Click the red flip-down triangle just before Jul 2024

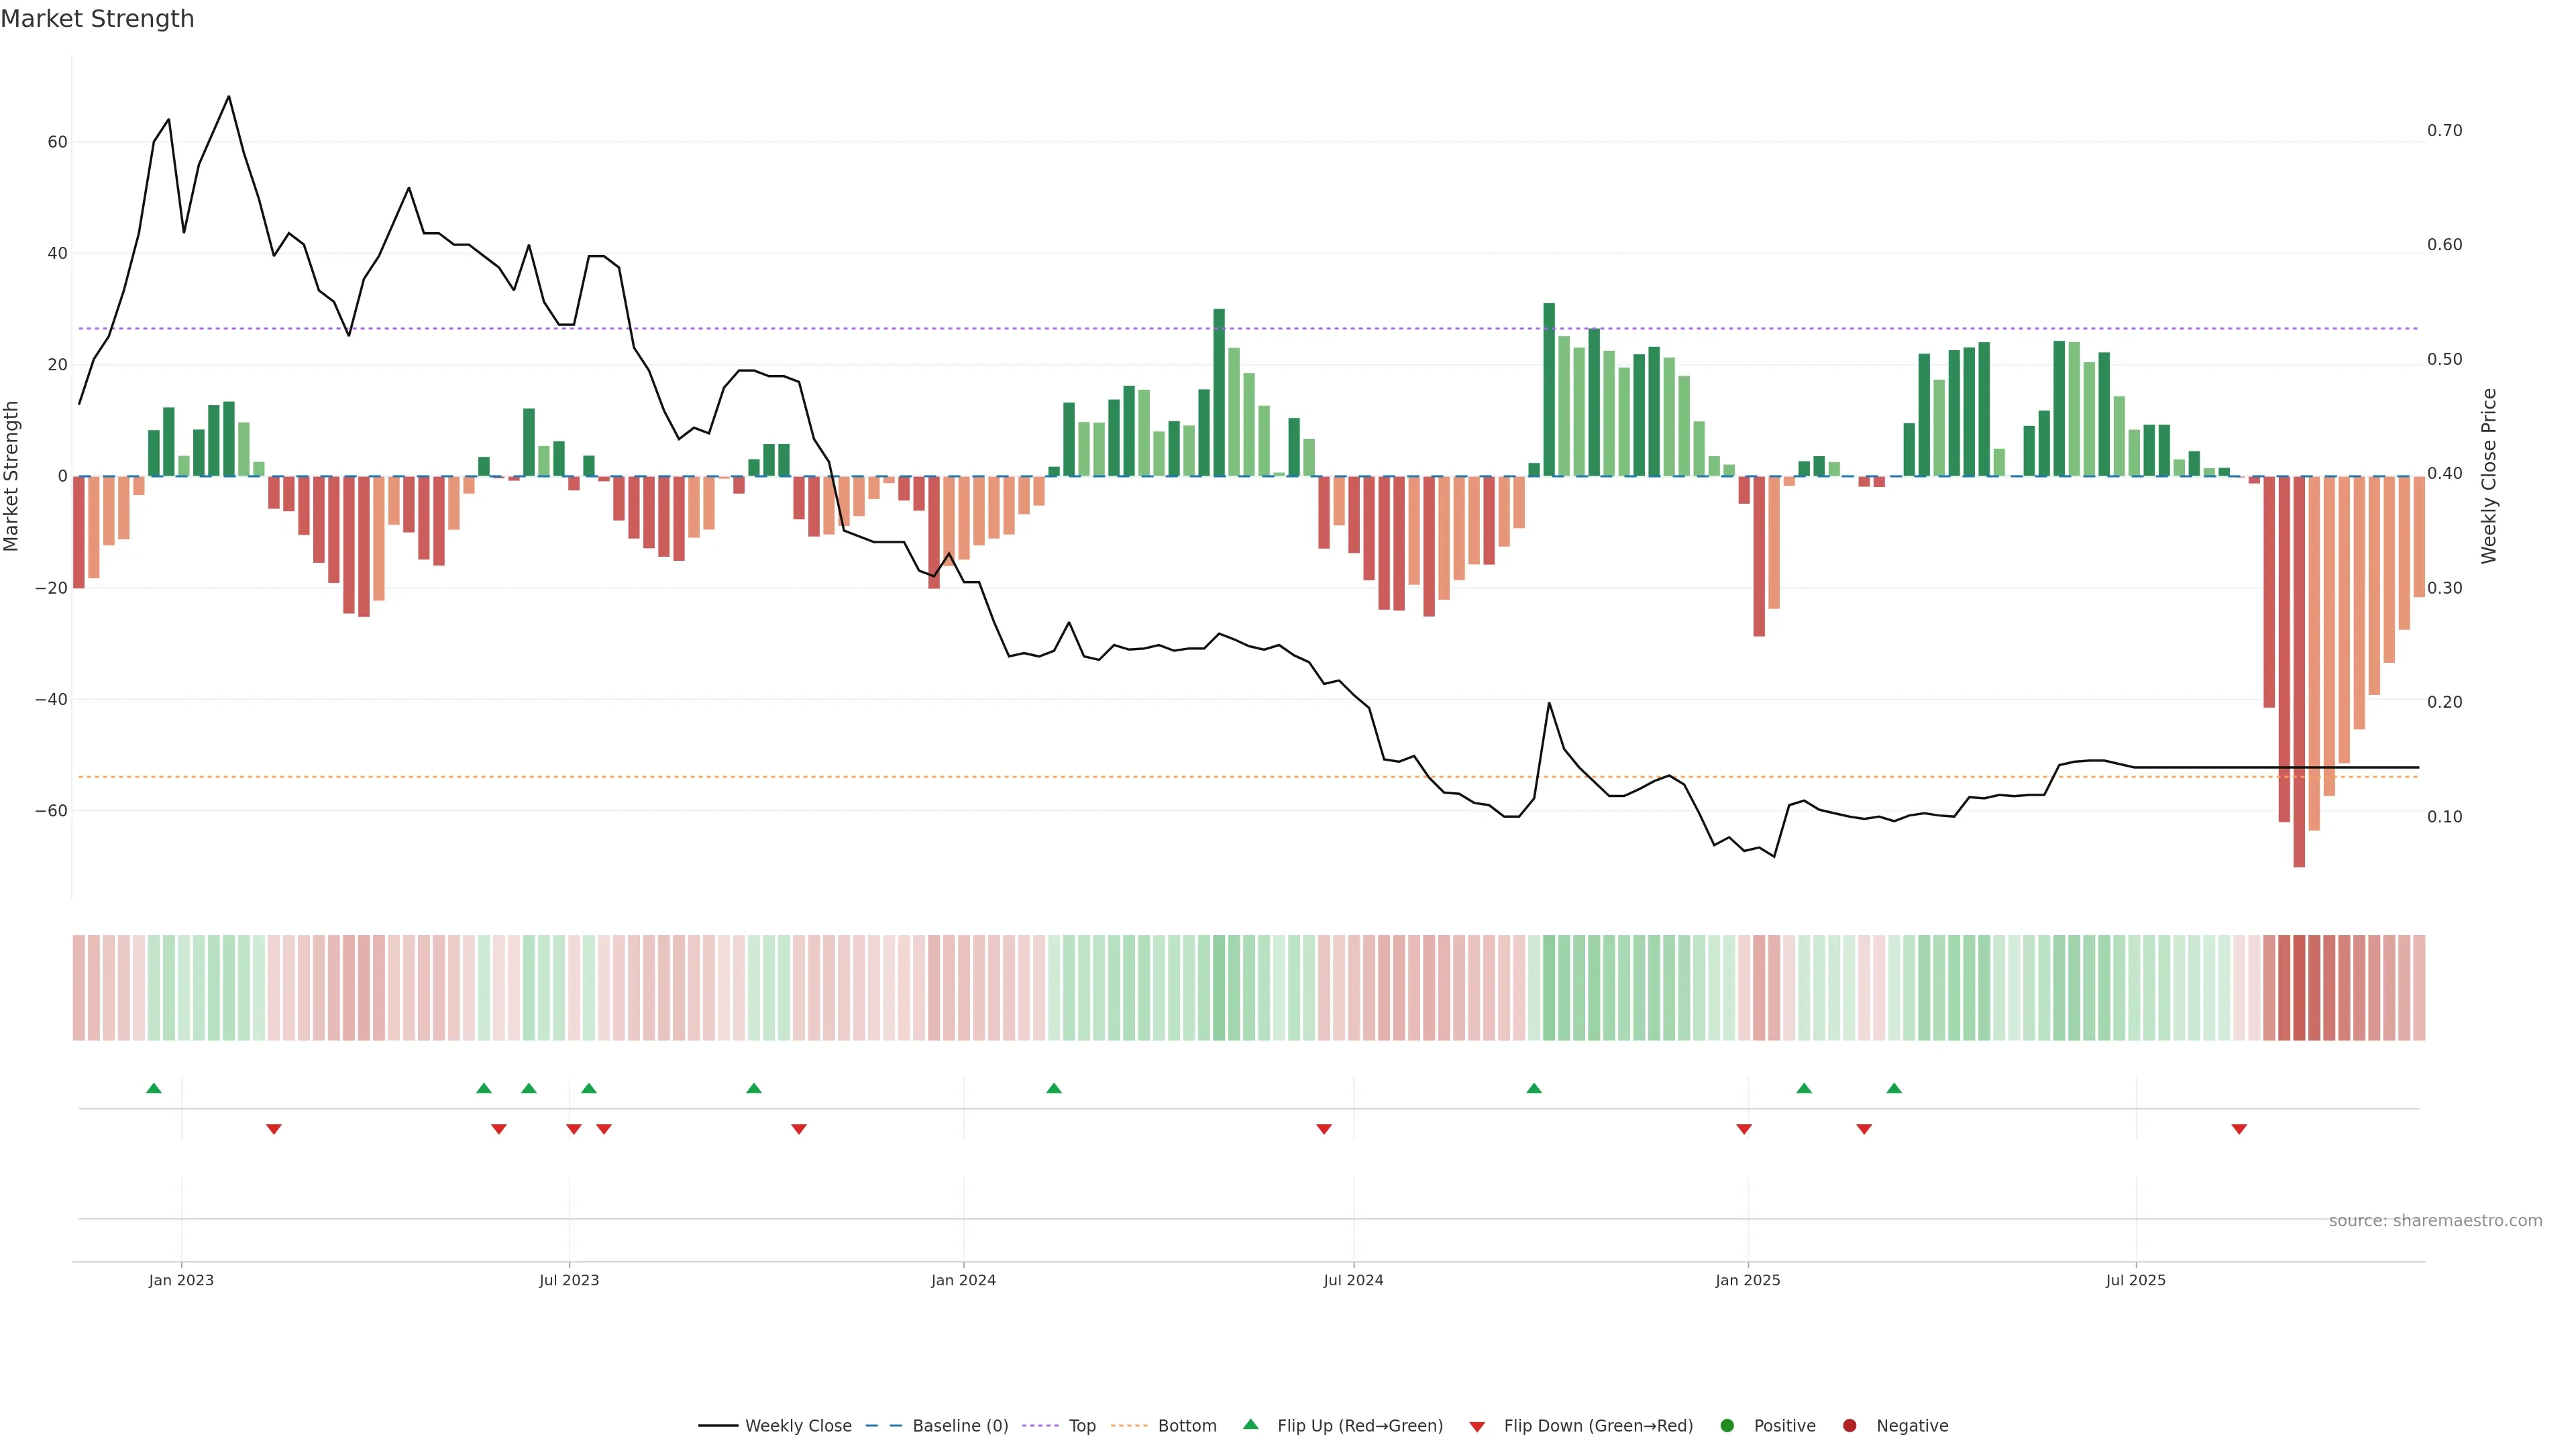1324,1129
